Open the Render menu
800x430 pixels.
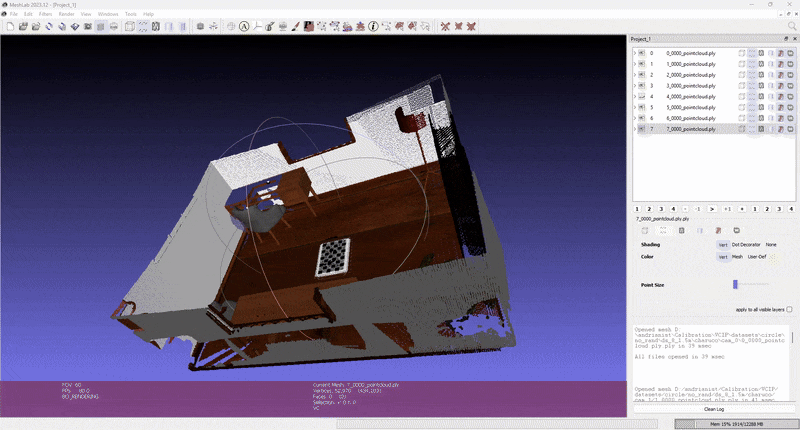point(66,14)
